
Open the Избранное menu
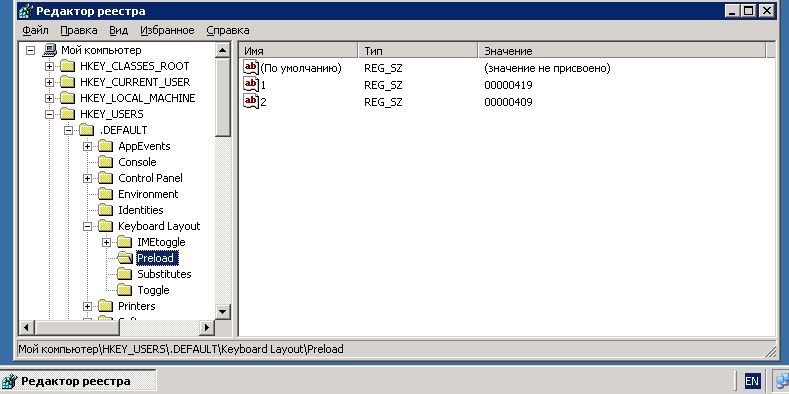coord(167,30)
